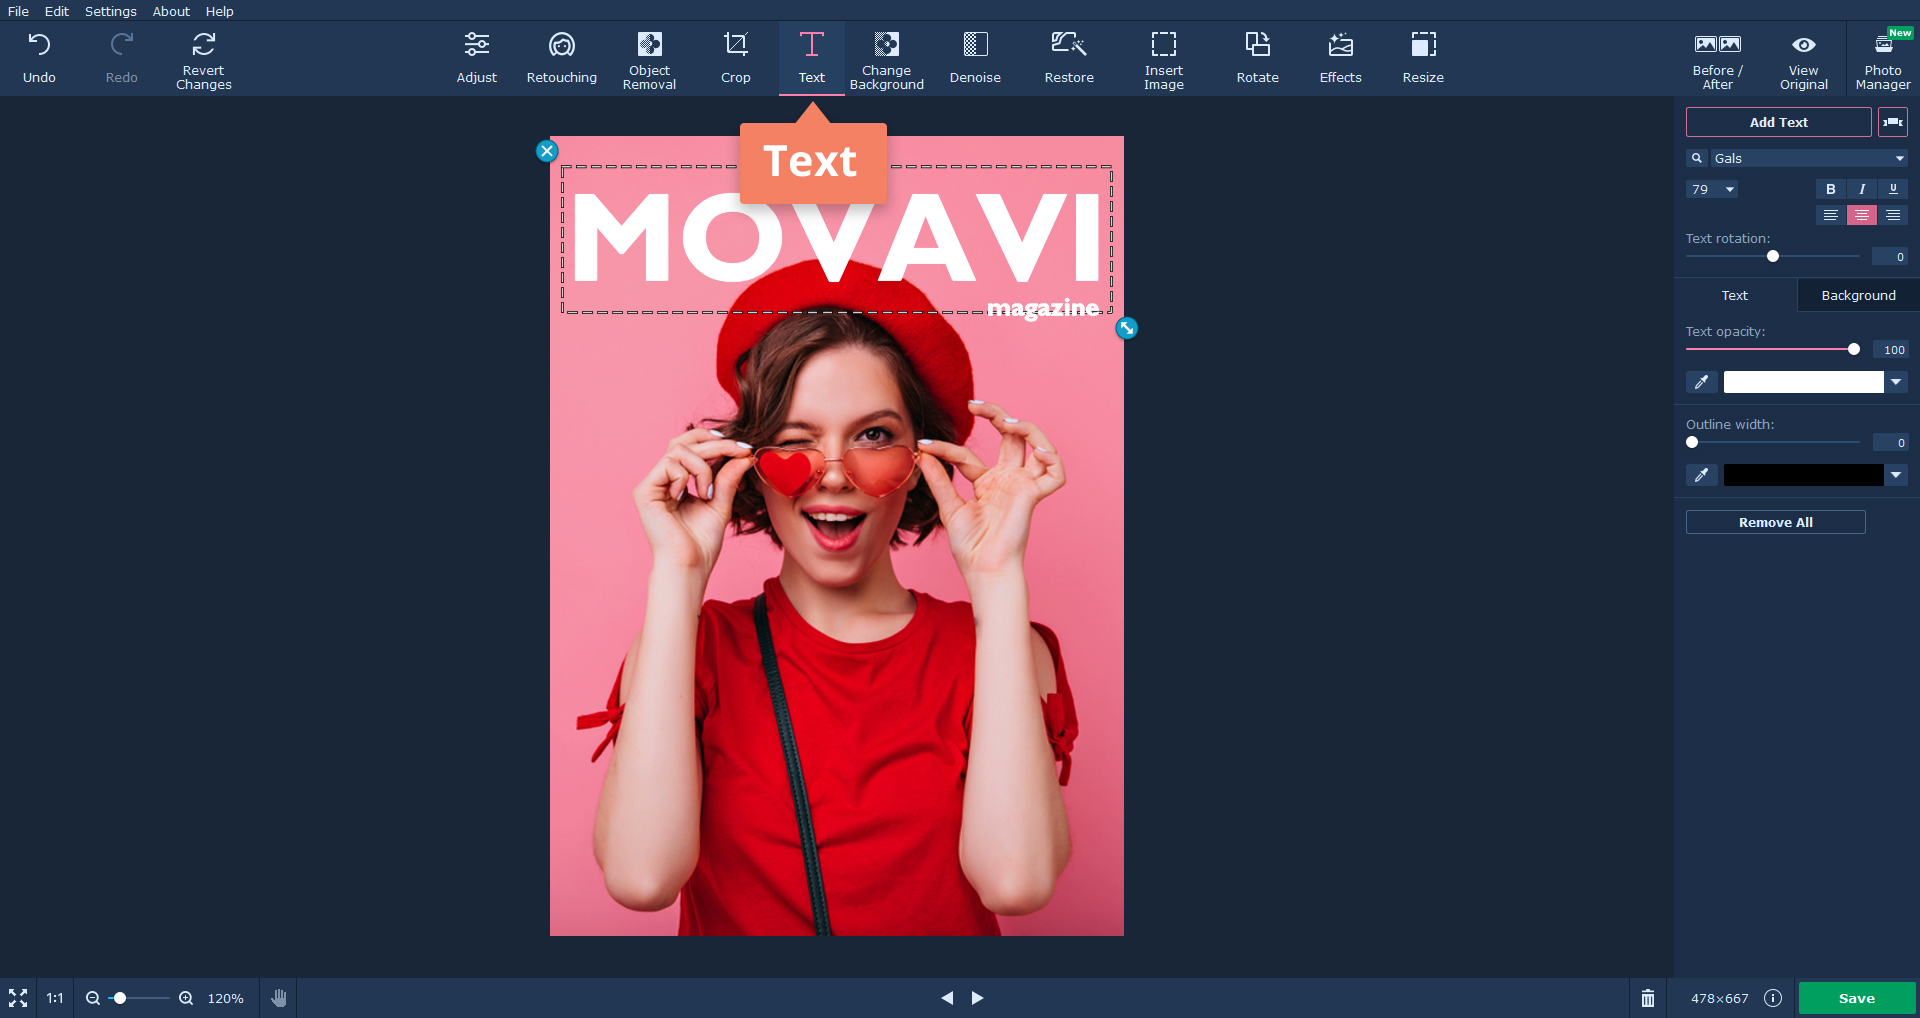
Task: Pick text color with the eyedropper
Action: point(1702,382)
